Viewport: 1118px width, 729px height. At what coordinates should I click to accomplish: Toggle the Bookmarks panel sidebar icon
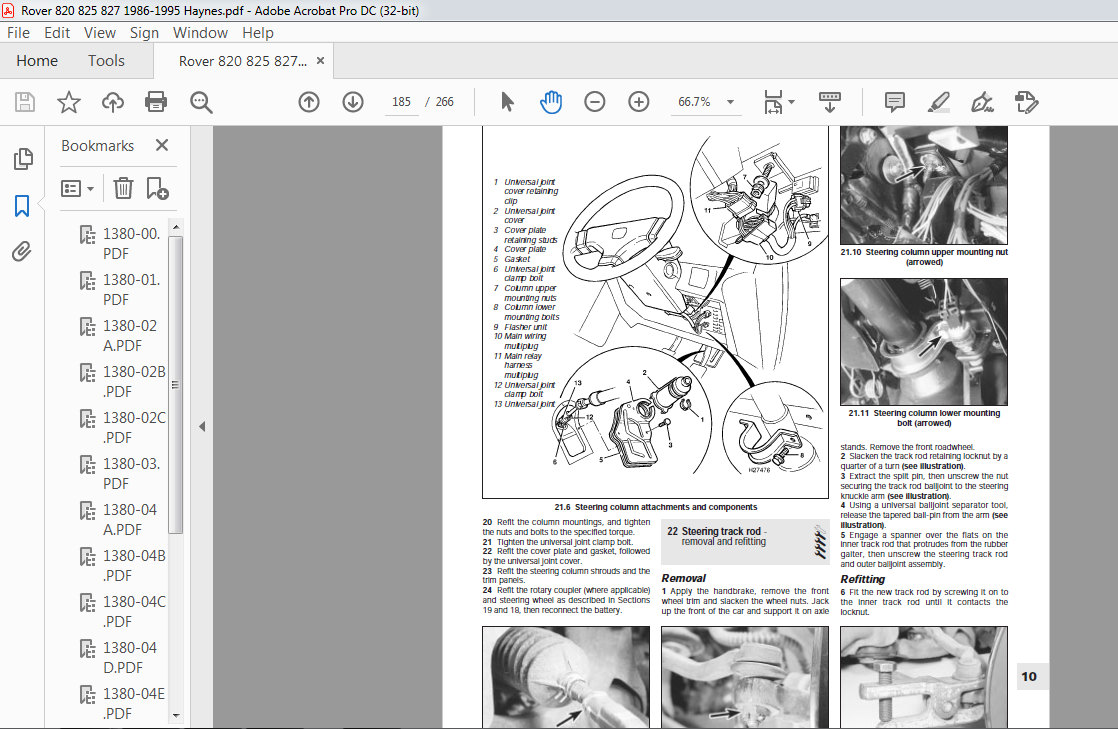pos(22,206)
